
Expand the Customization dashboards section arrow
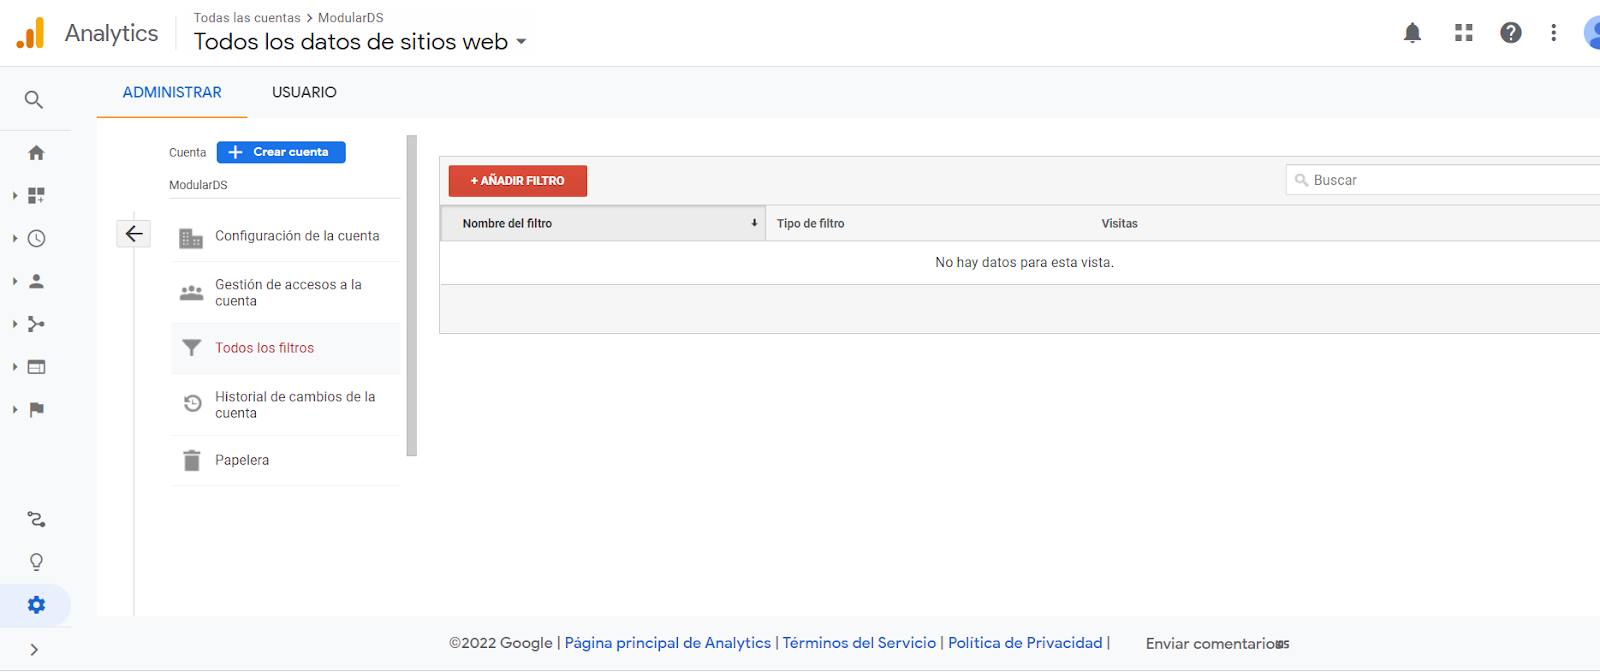15,196
